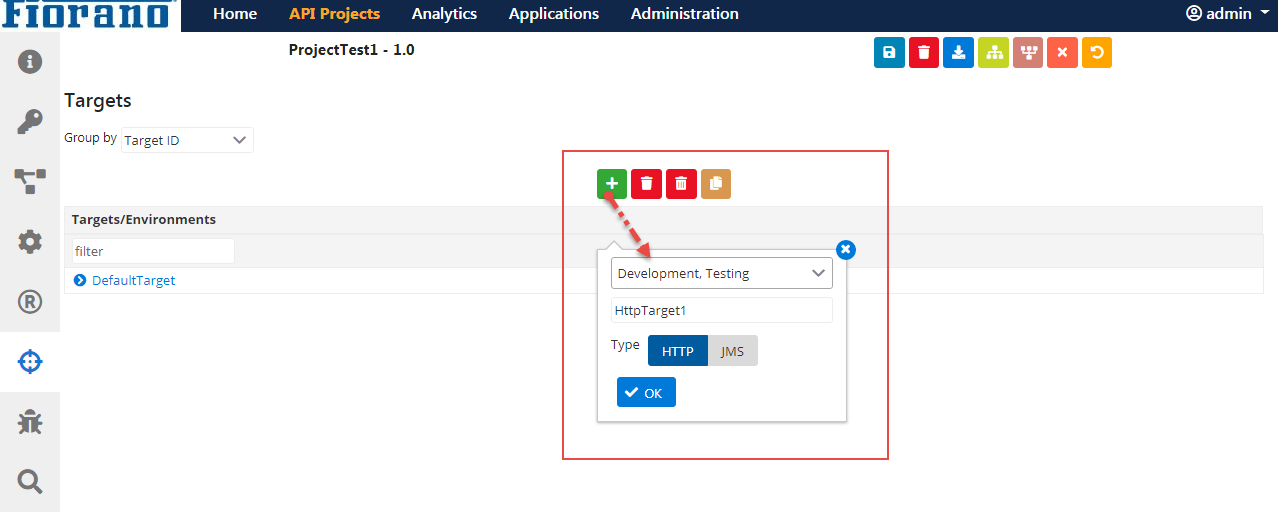The image size is (1278, 512).
Task: Open the Info sidebar icon
Action: (x=30, y=62)
